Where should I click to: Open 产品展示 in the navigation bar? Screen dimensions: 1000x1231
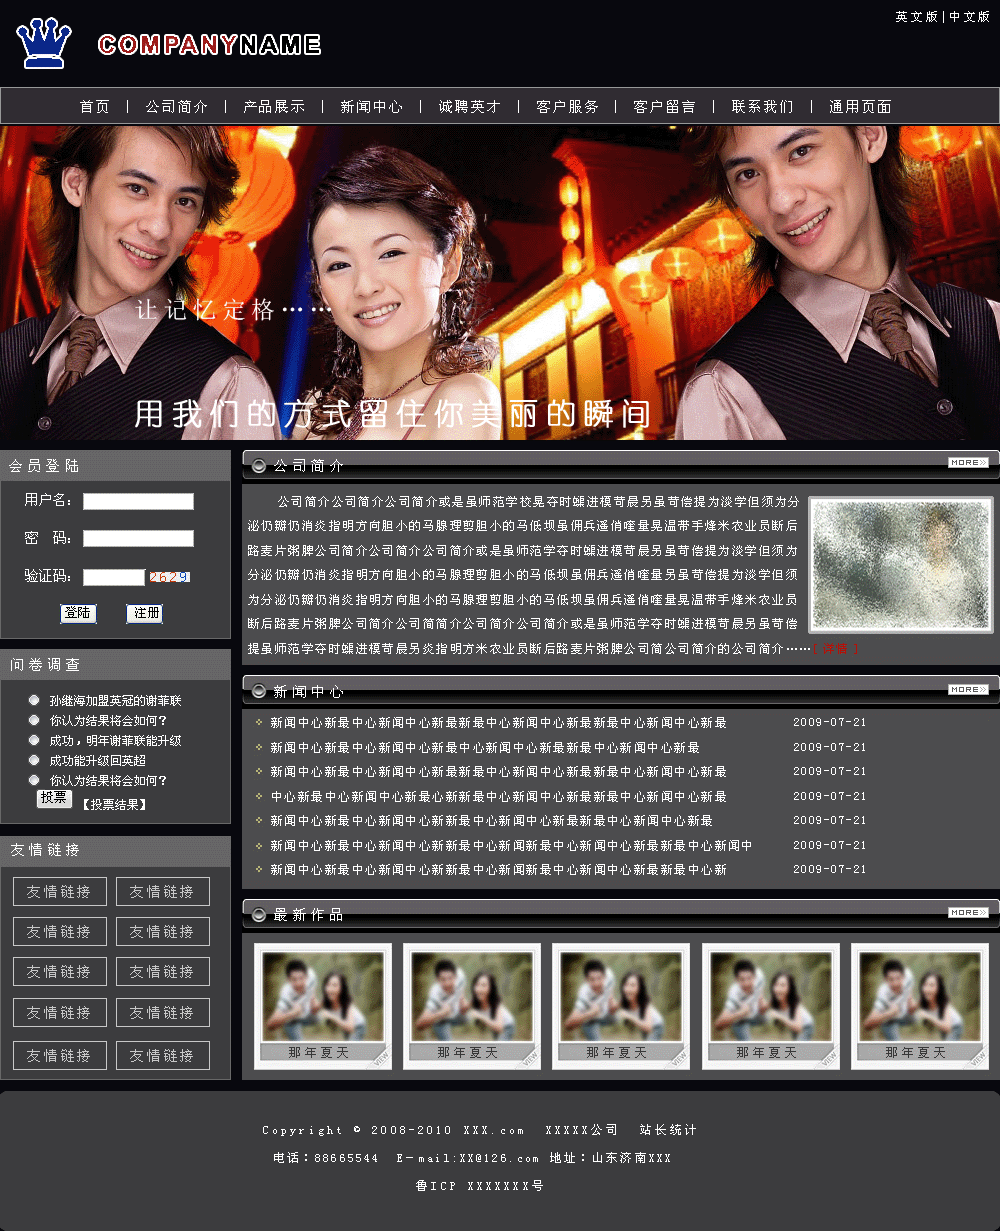pos(274,107)
